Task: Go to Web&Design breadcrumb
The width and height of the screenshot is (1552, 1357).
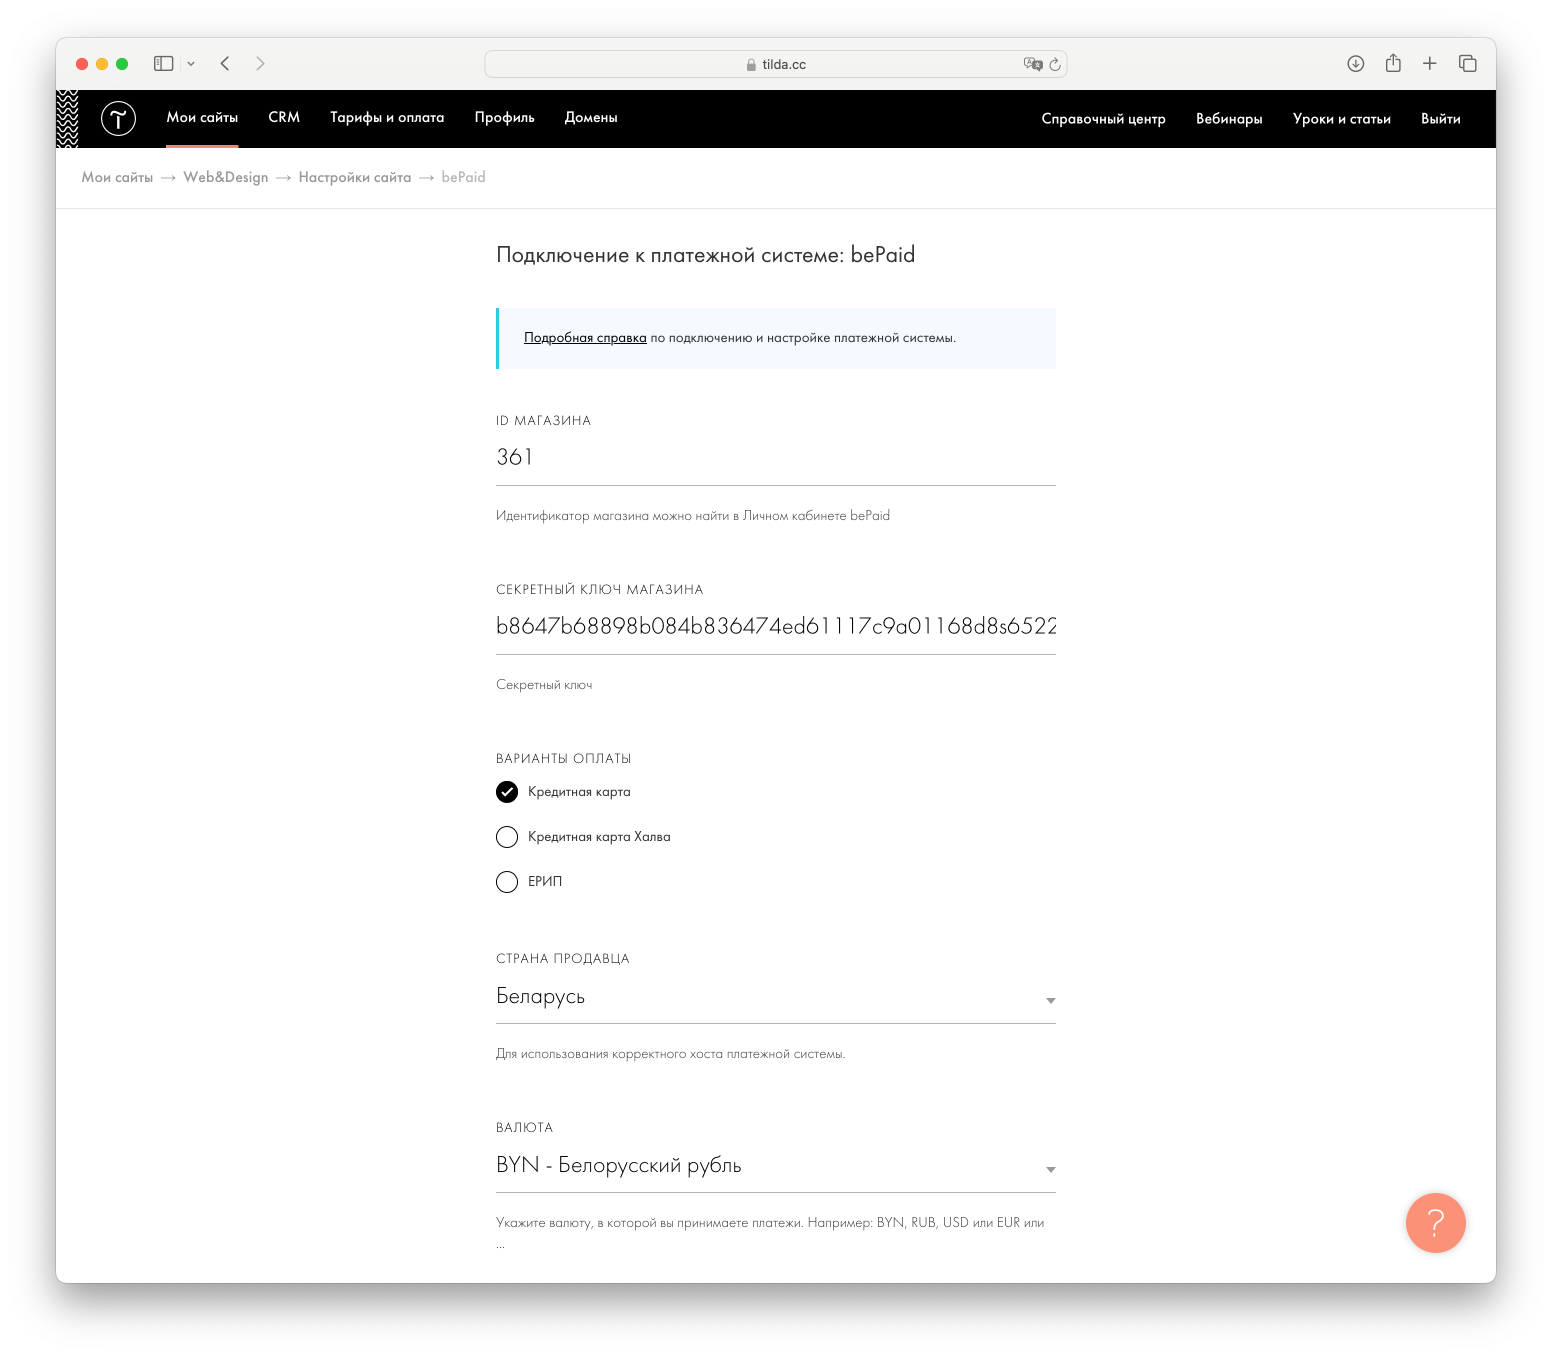Action: coord(226,177)
